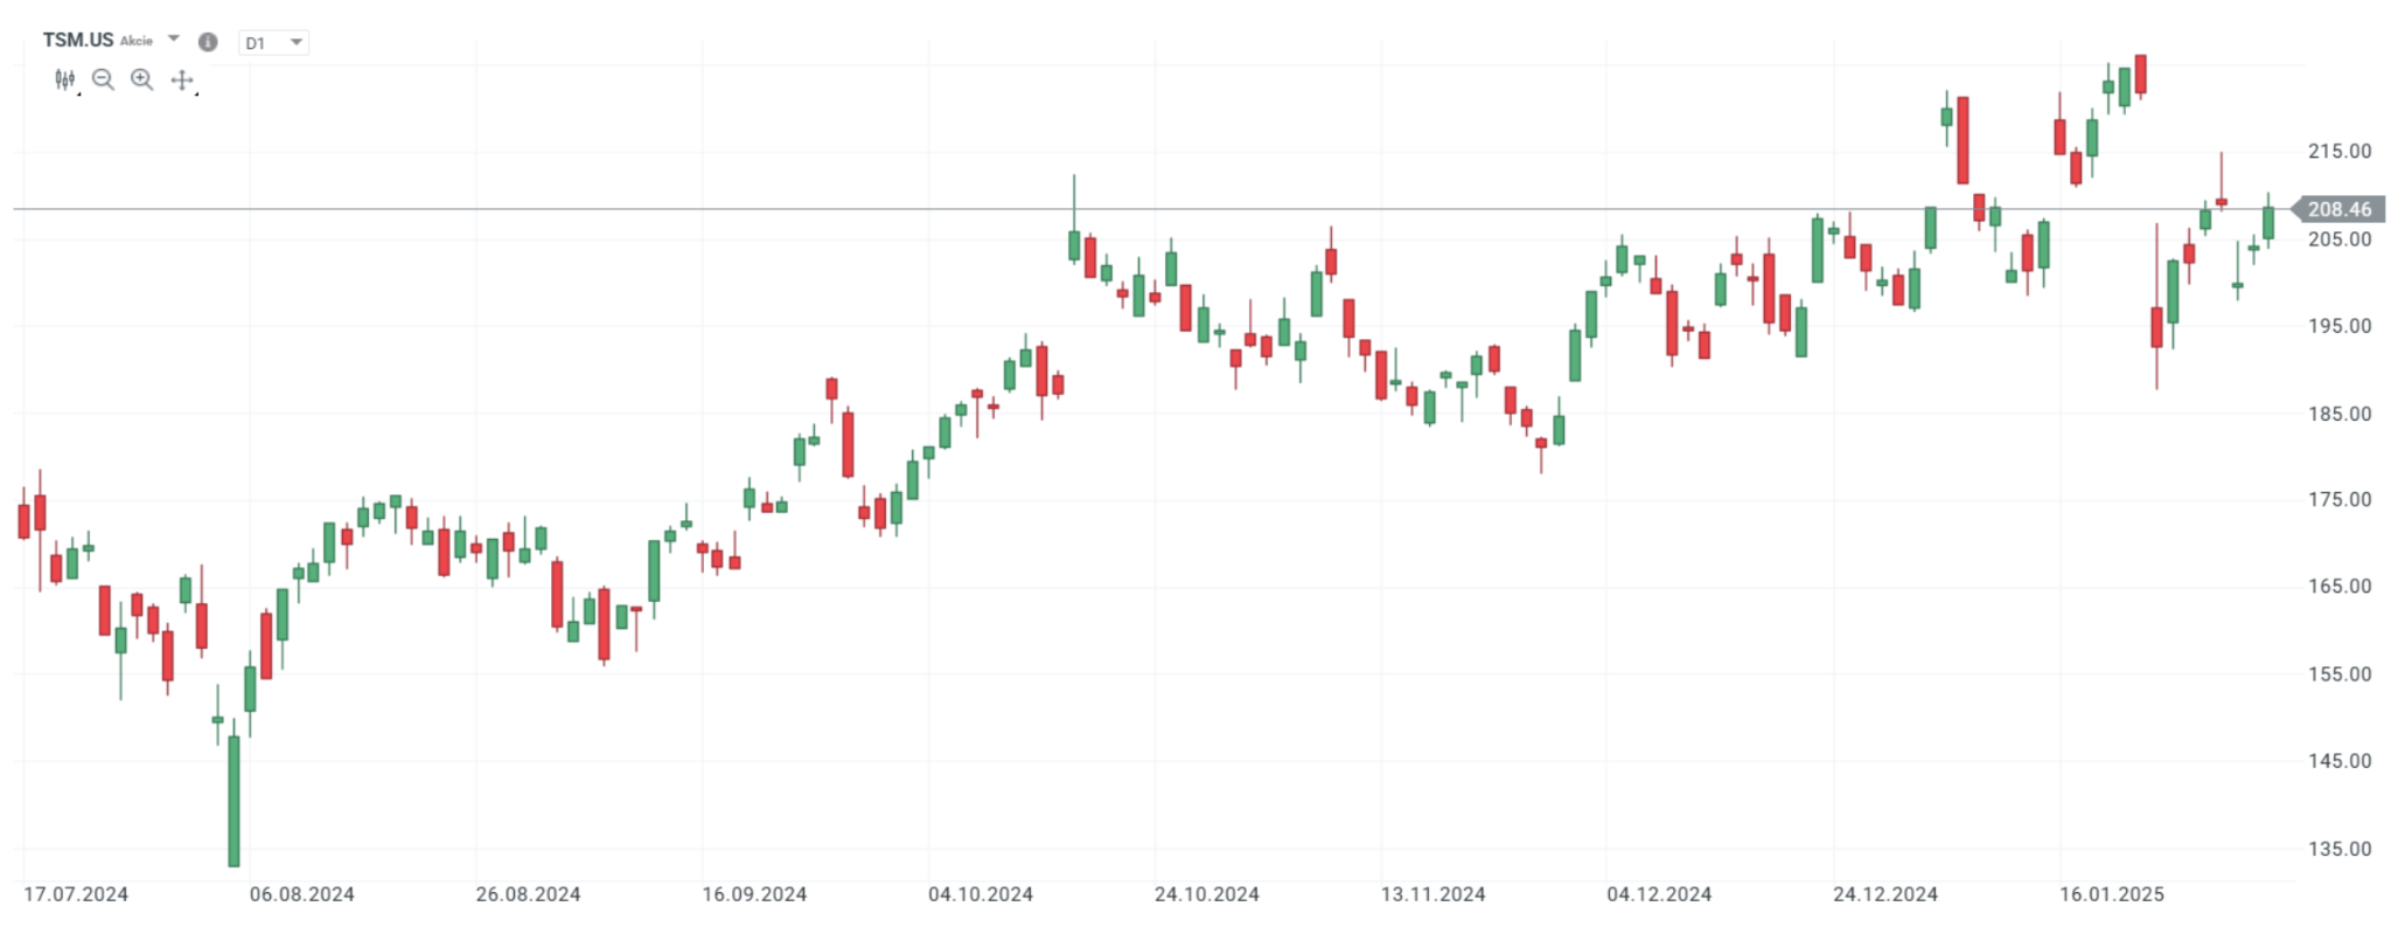The image size is (2406, 950).
Task: Click the 185.00 price axis label
Action: point(2339,413)
